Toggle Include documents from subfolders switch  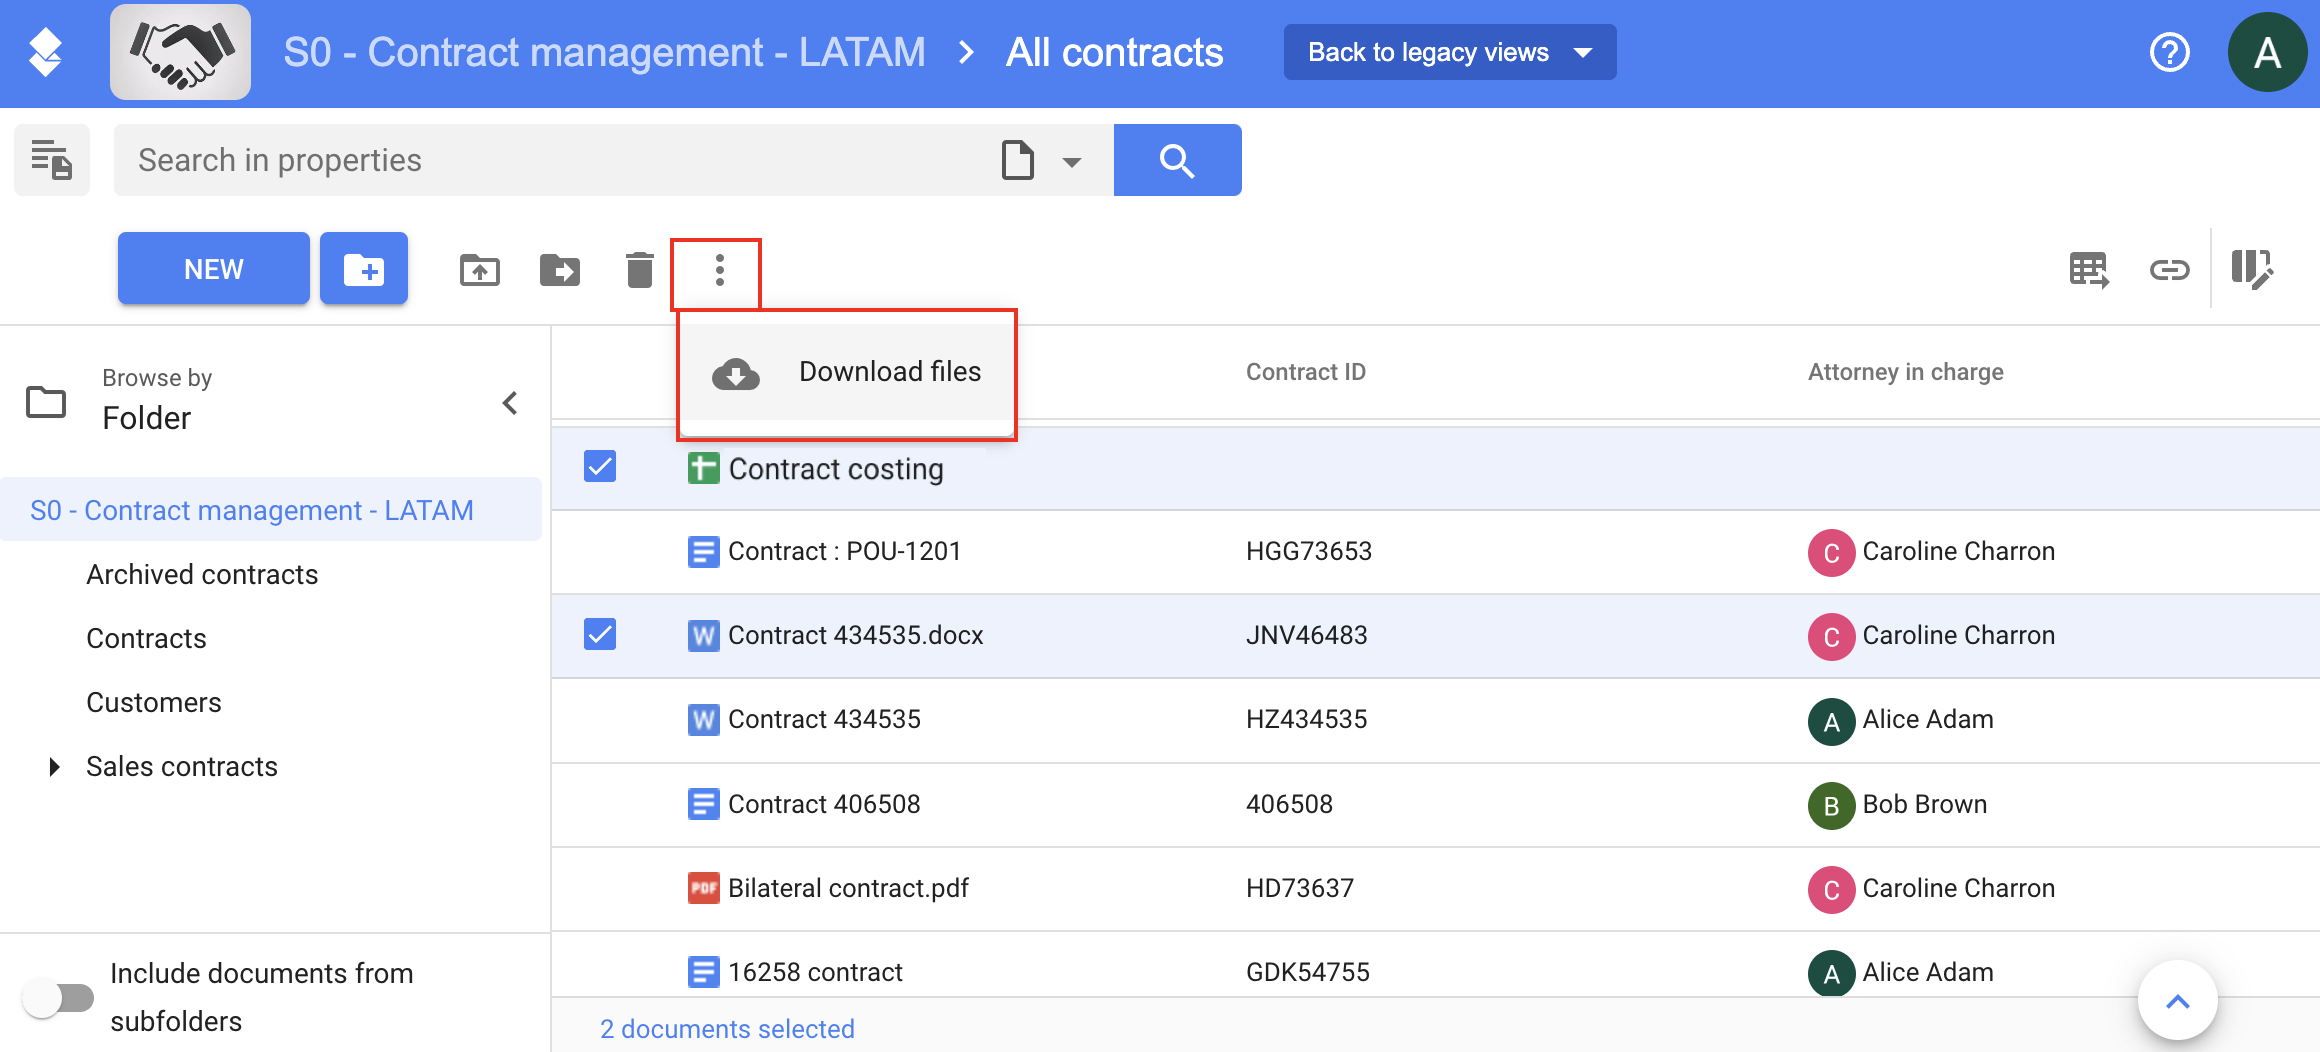58,997
